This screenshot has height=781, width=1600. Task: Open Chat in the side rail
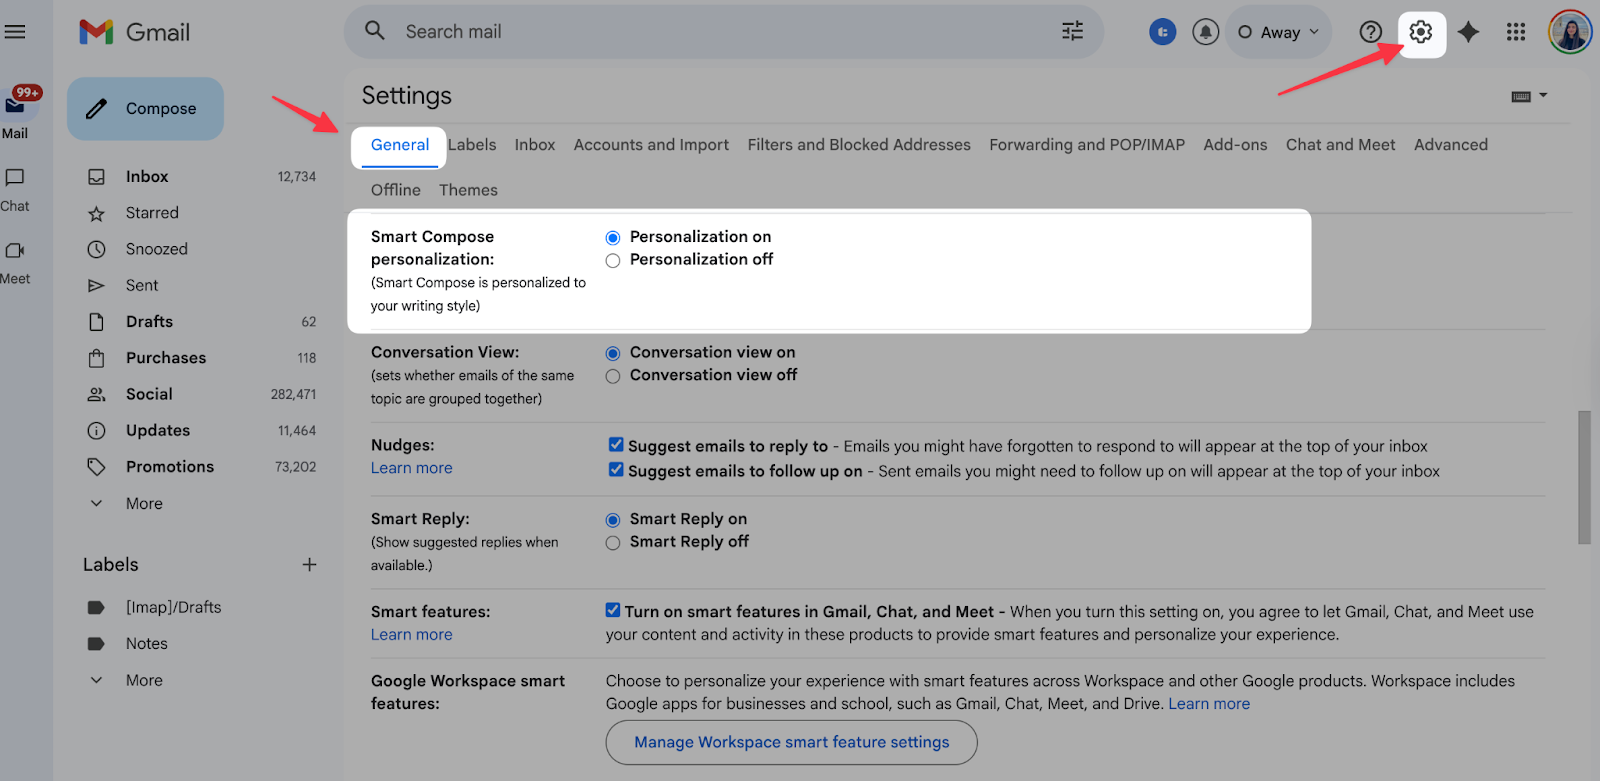pos(15,189)
